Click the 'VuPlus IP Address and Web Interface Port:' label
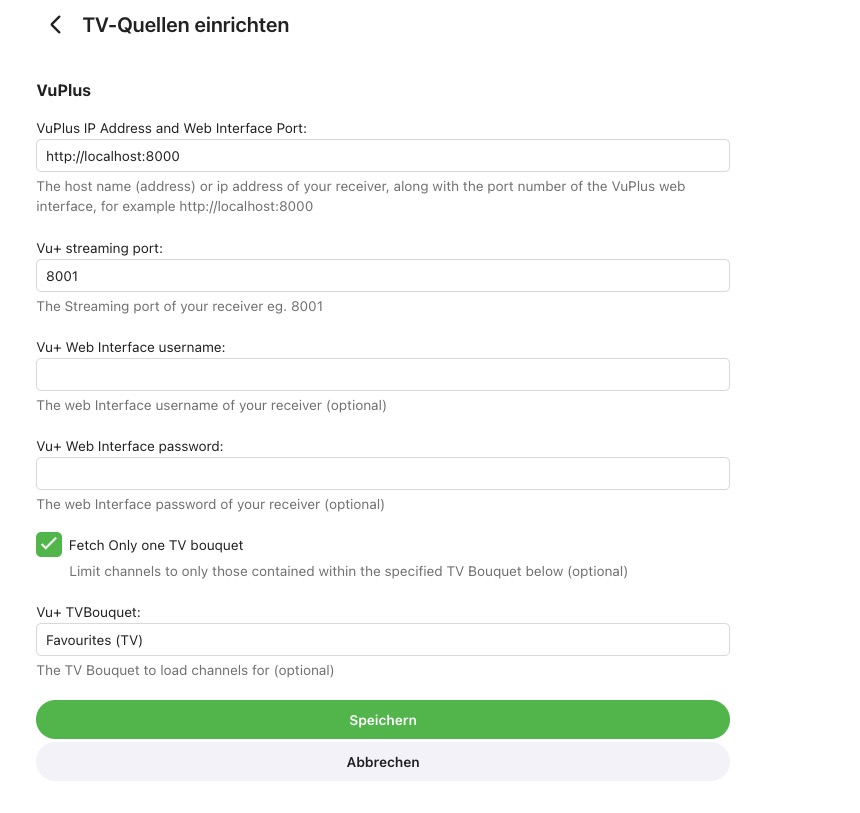This screenshot has width=860, height=813. tap(171, 128)
